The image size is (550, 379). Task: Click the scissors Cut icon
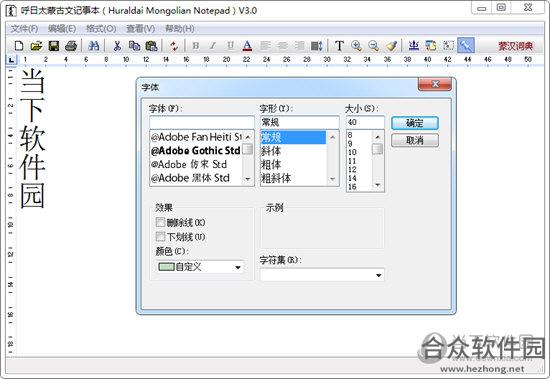point(117,46)
